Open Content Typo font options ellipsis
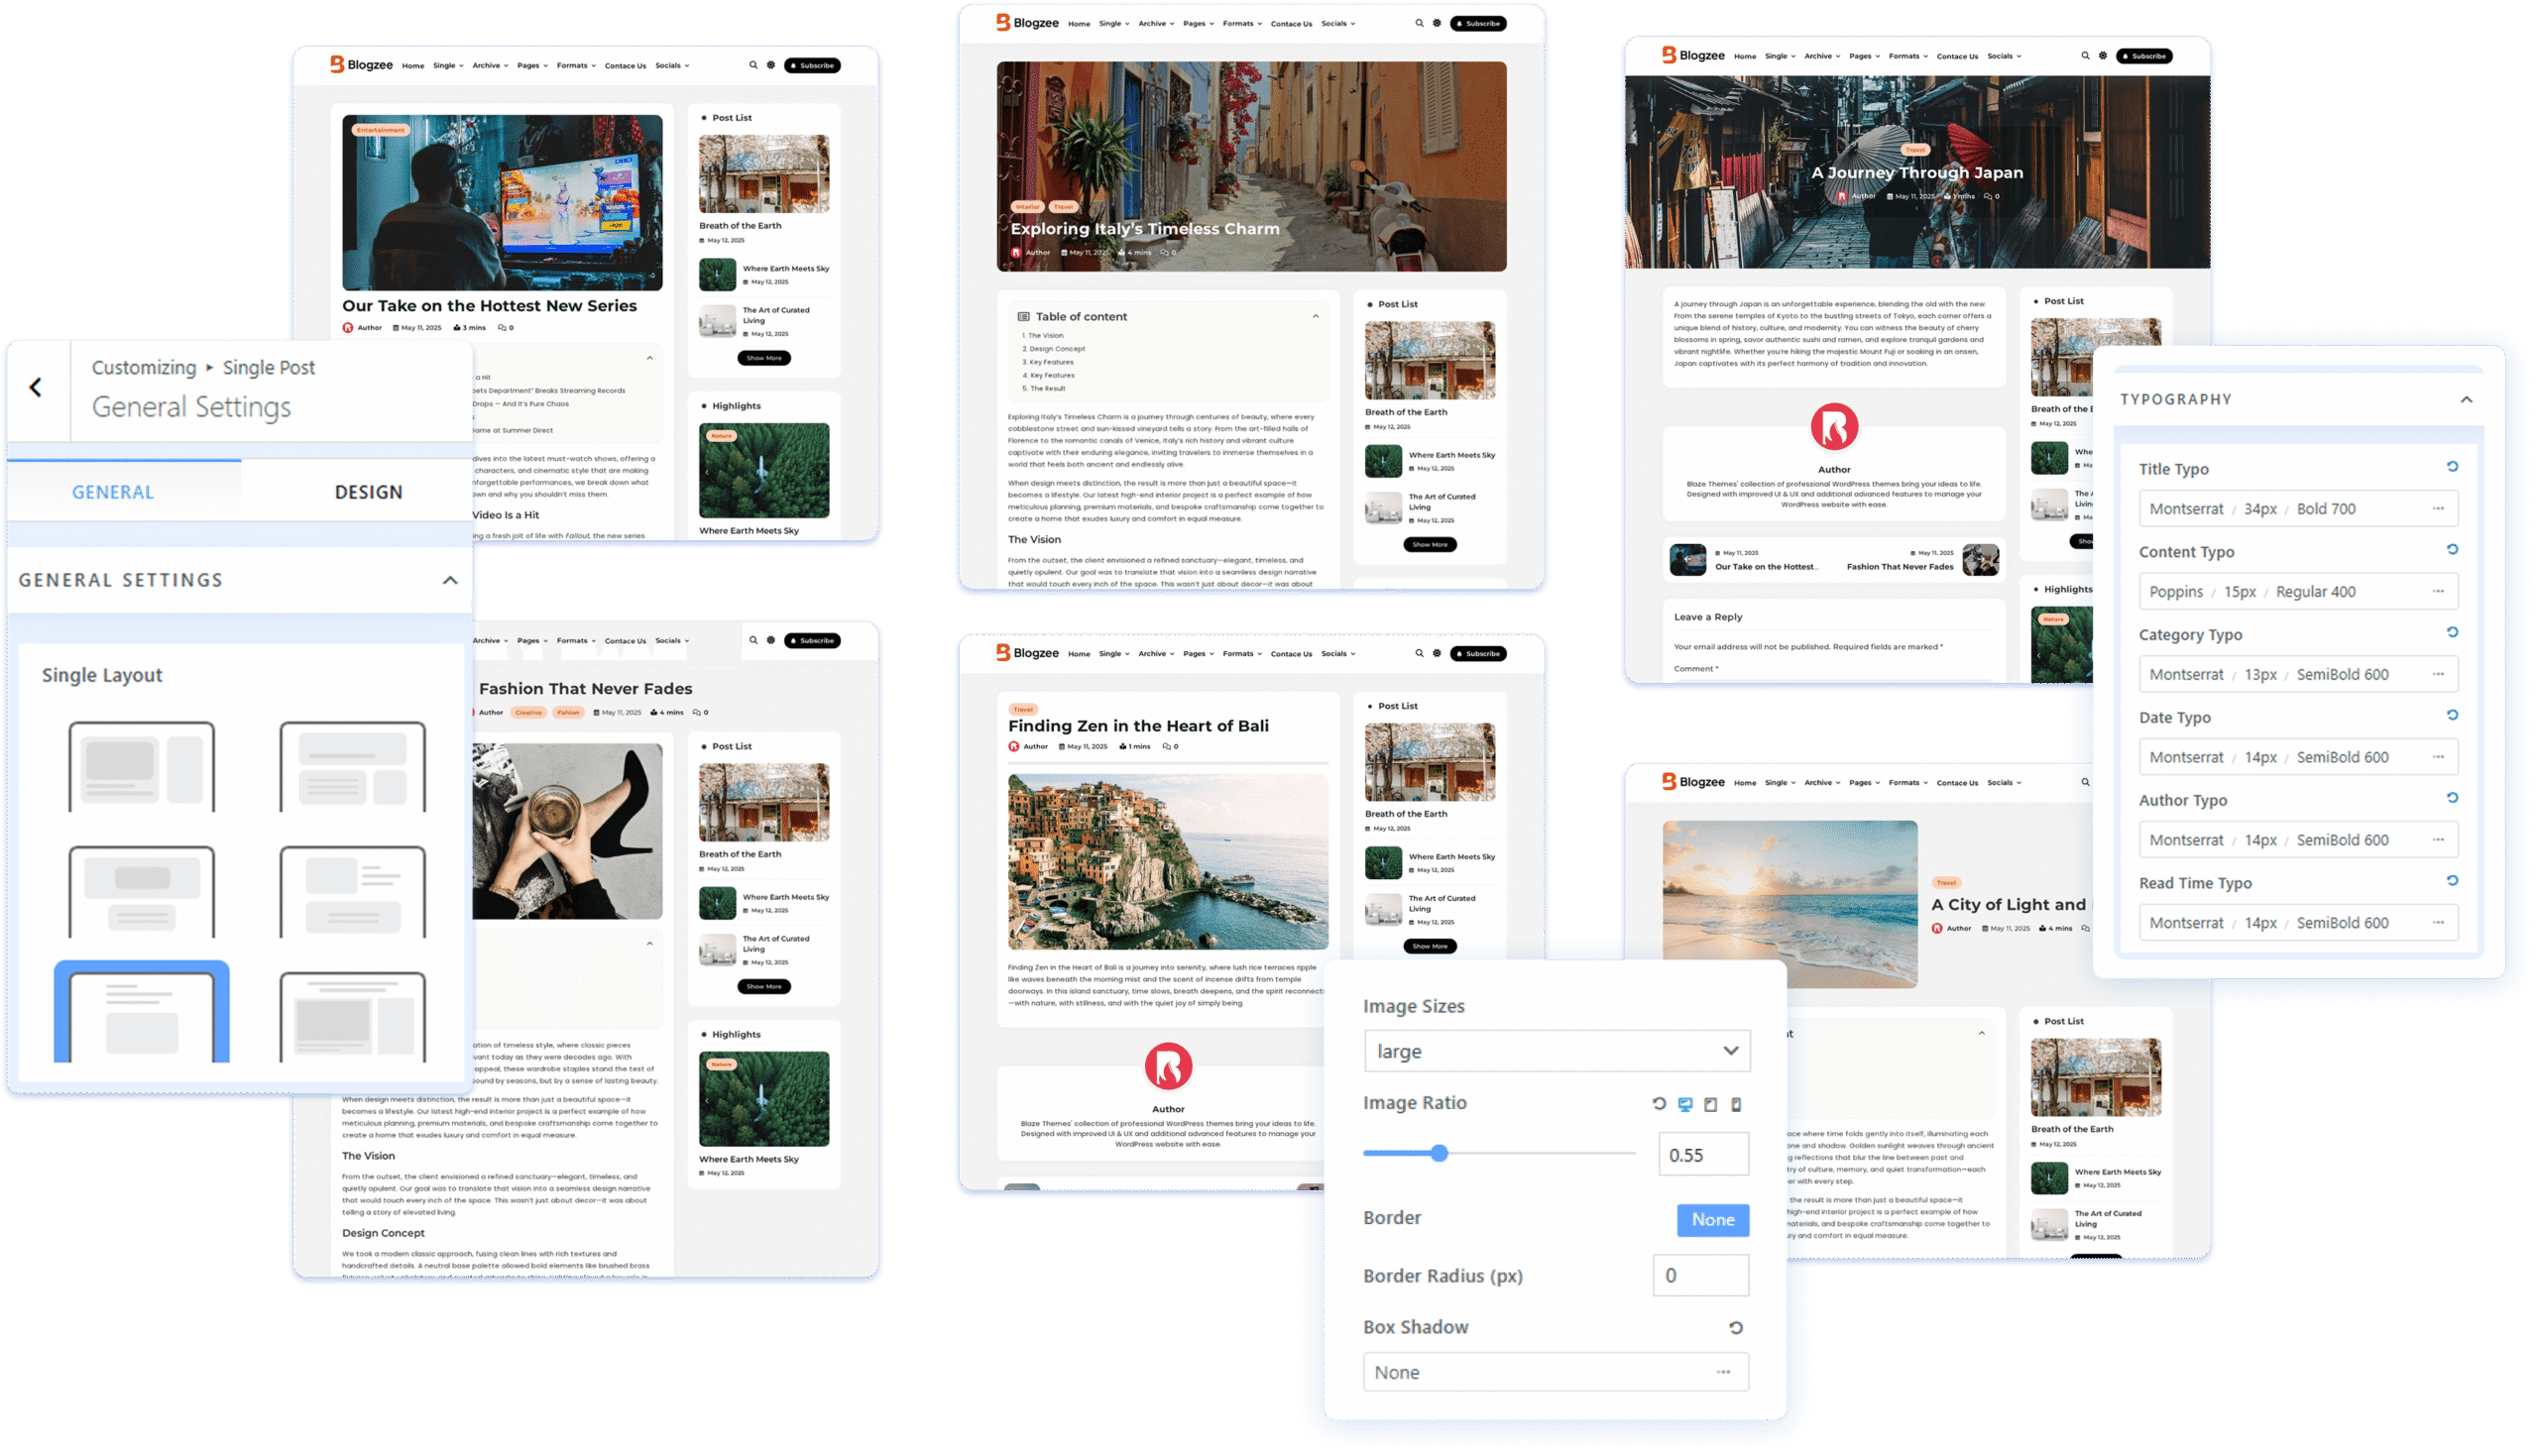 click(x=2438, y=592)
